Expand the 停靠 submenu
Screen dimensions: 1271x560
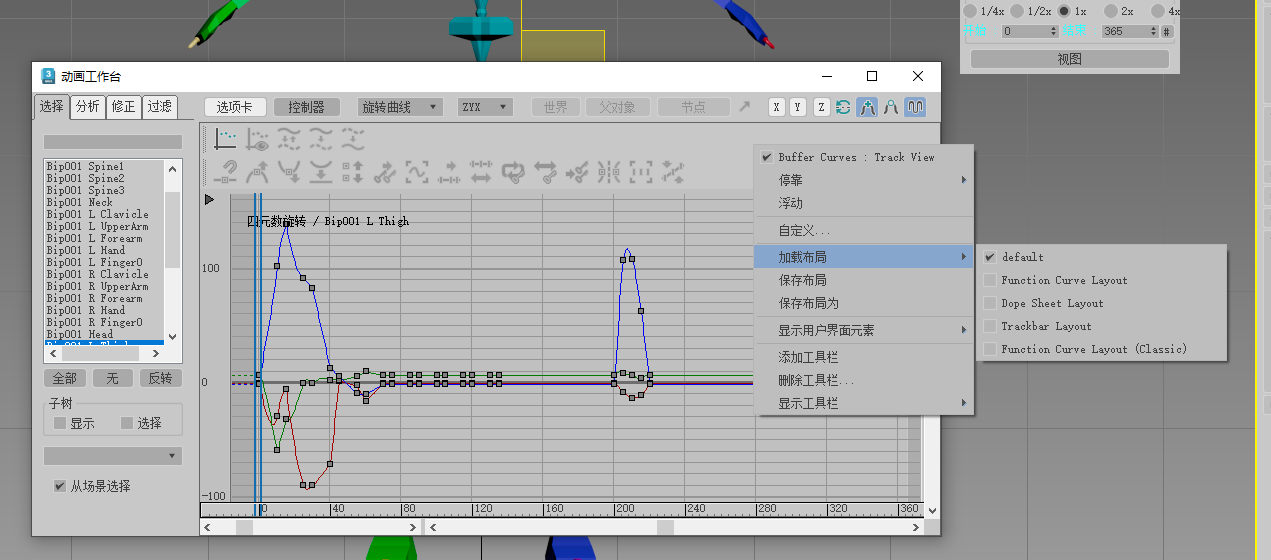[863, 180]
